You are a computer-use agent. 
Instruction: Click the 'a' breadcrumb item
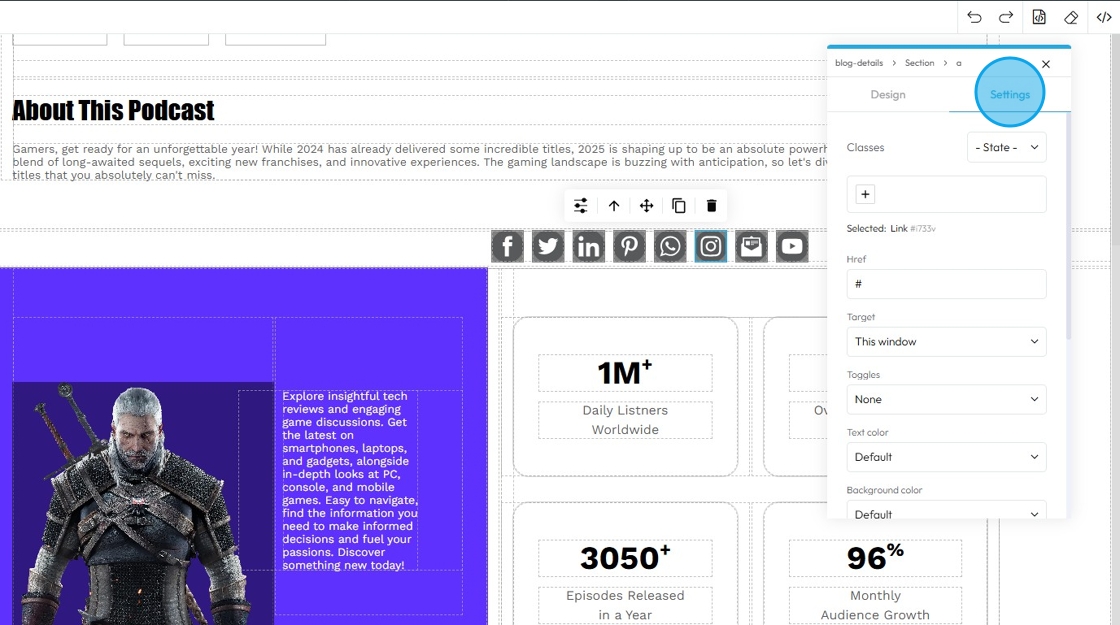point(959,63)
